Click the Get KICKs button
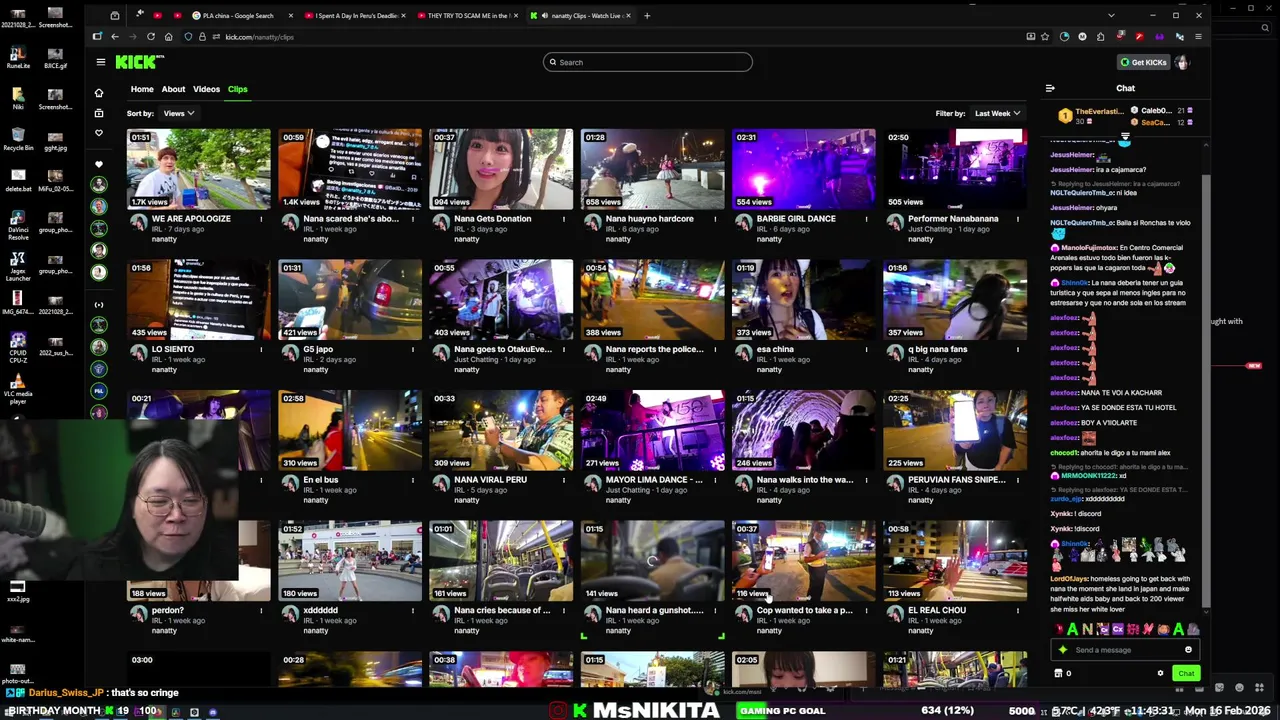1280x720 pixels. click(1143, 62)
